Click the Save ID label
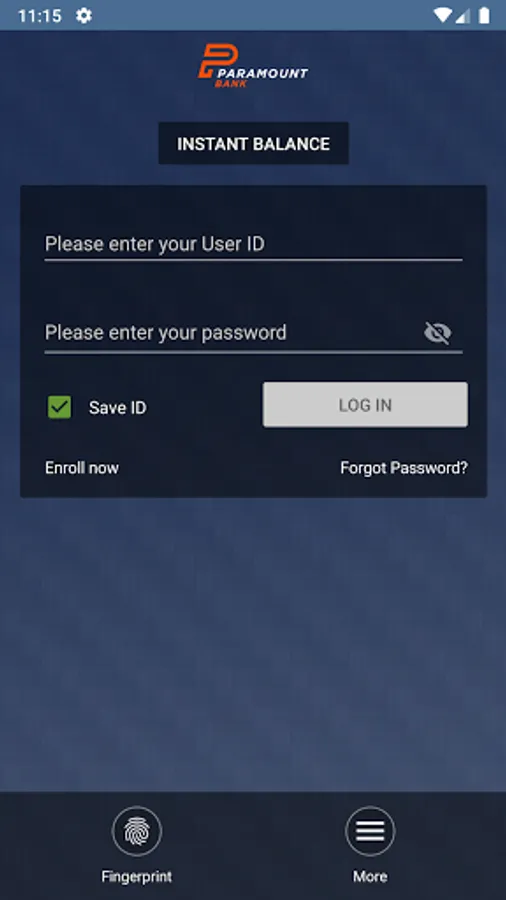The image size is (506, 900). (118, 408)
